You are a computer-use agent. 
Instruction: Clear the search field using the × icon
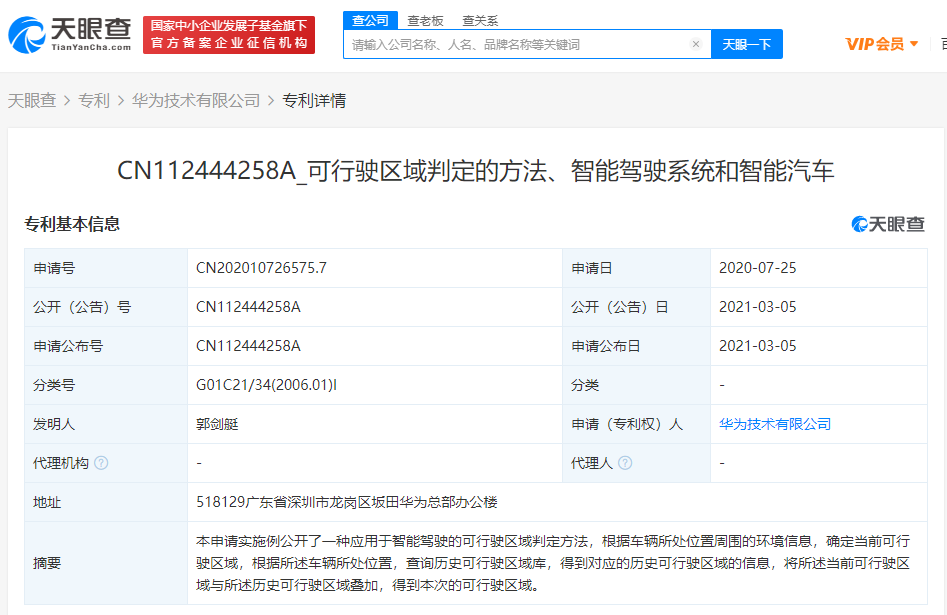point(696,44)
